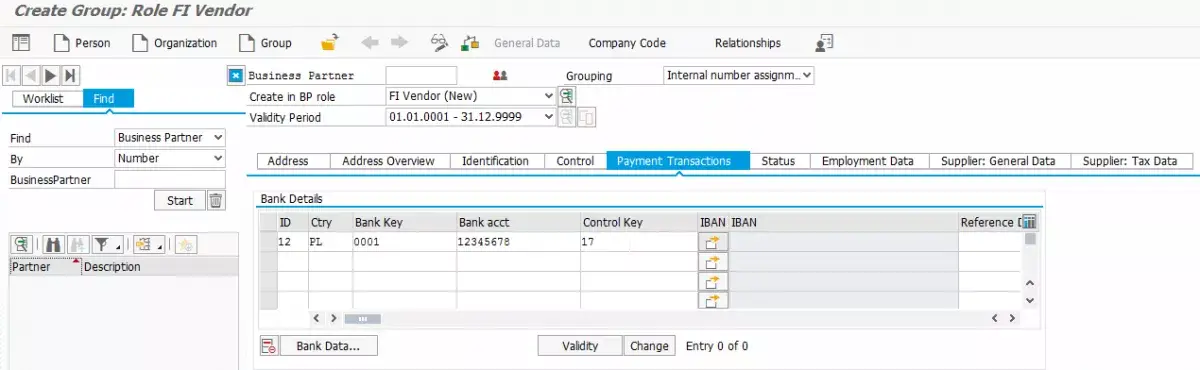Toggle the locator panel icon in toolbar
1200x370 pixels.
tap(21, 43)
